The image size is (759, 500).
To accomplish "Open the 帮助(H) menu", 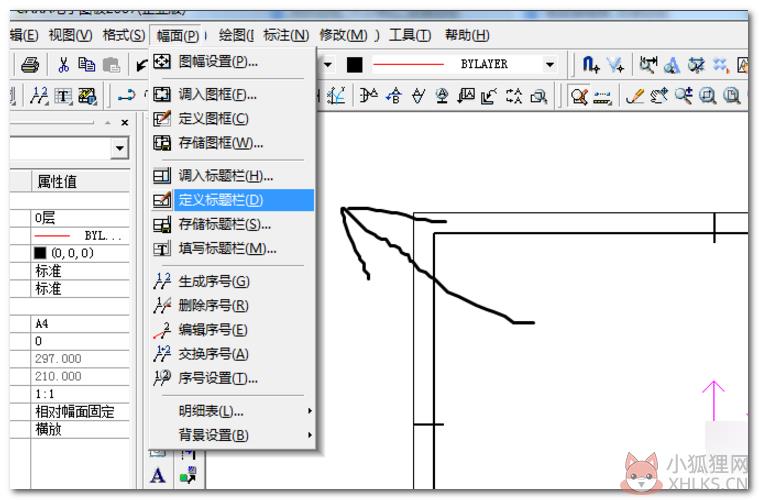I will pyautogui.click(x=467, y=35).
